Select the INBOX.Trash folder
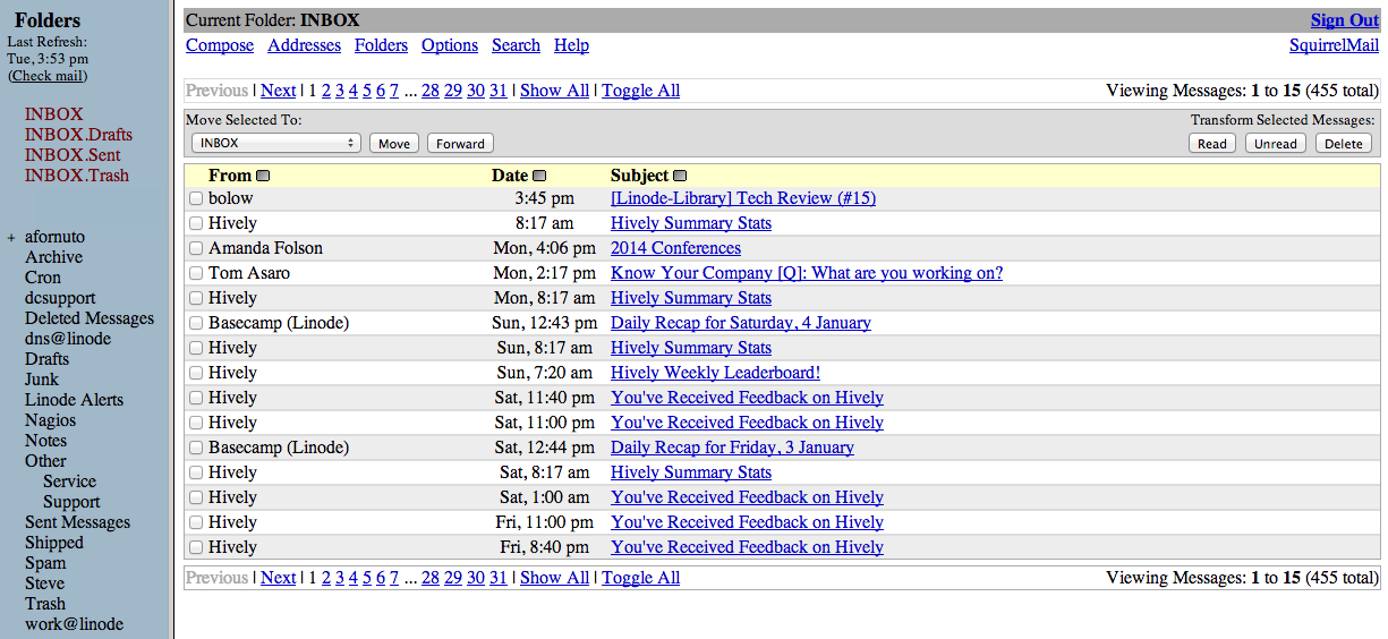 (77, 174)
